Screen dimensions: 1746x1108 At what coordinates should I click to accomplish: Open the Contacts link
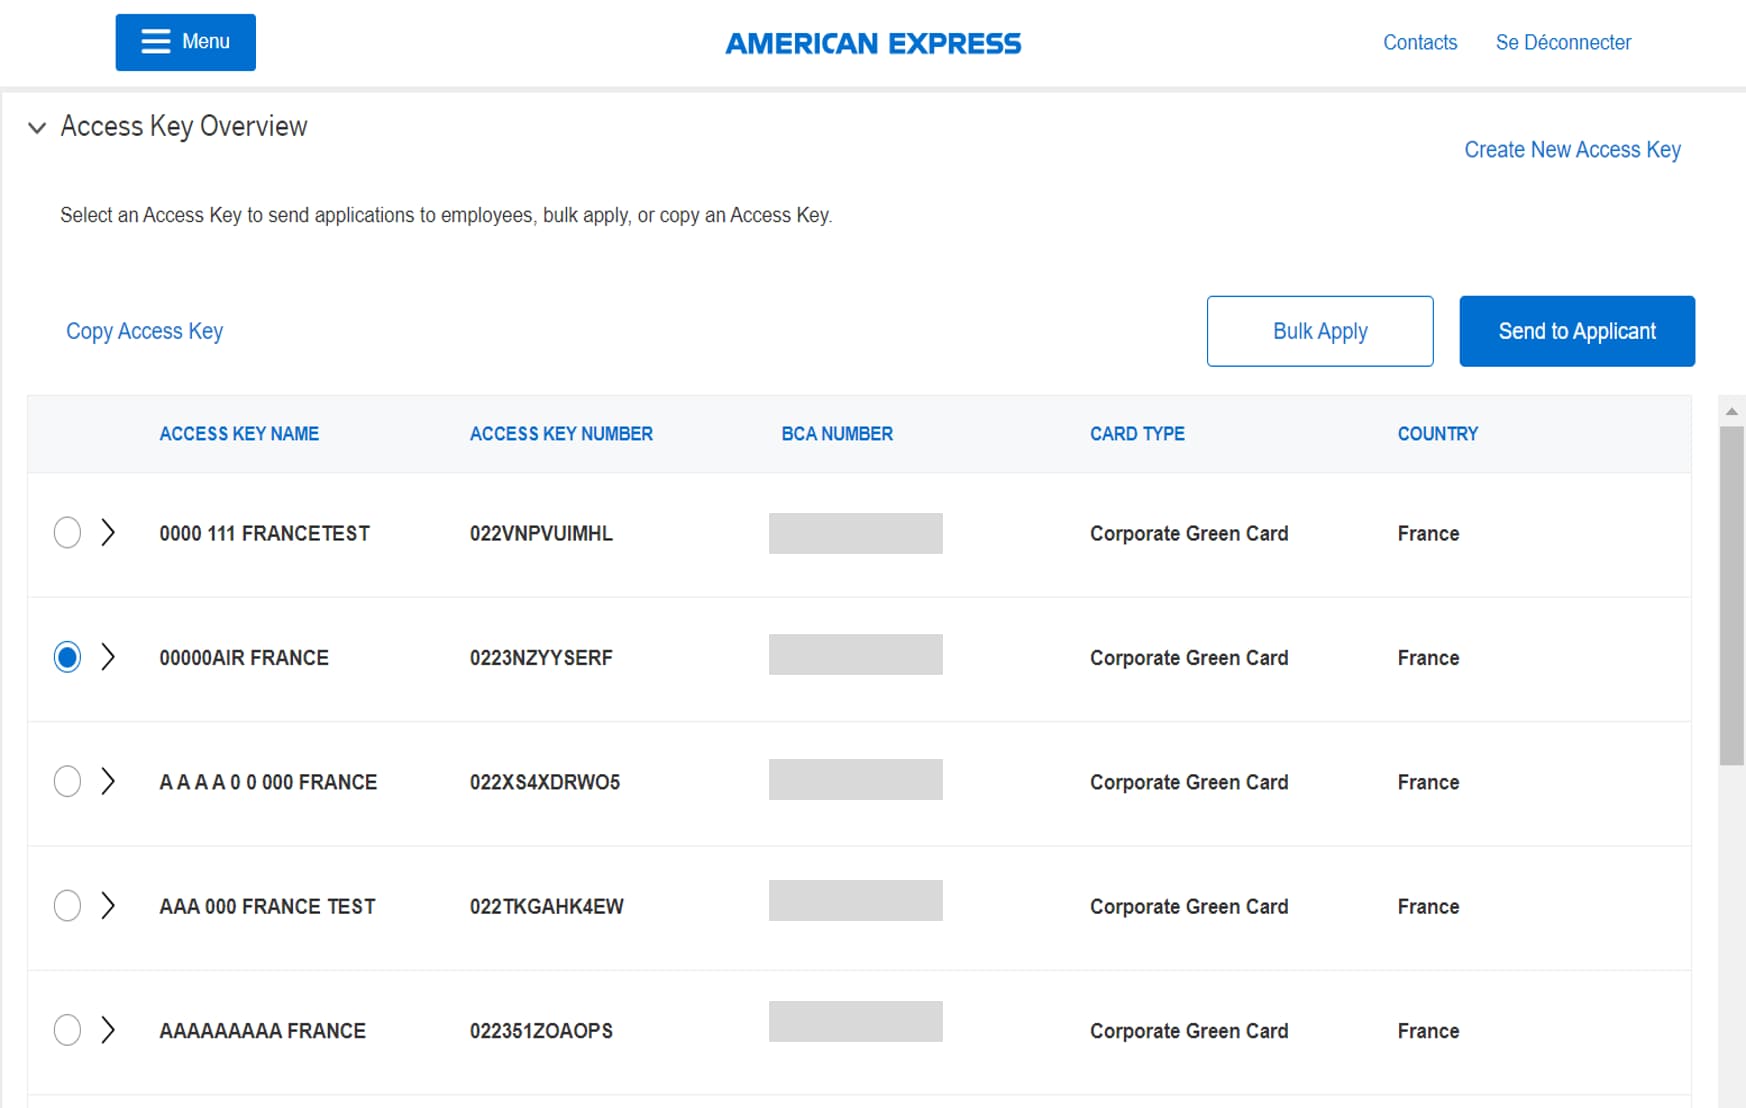(1419, 42)
